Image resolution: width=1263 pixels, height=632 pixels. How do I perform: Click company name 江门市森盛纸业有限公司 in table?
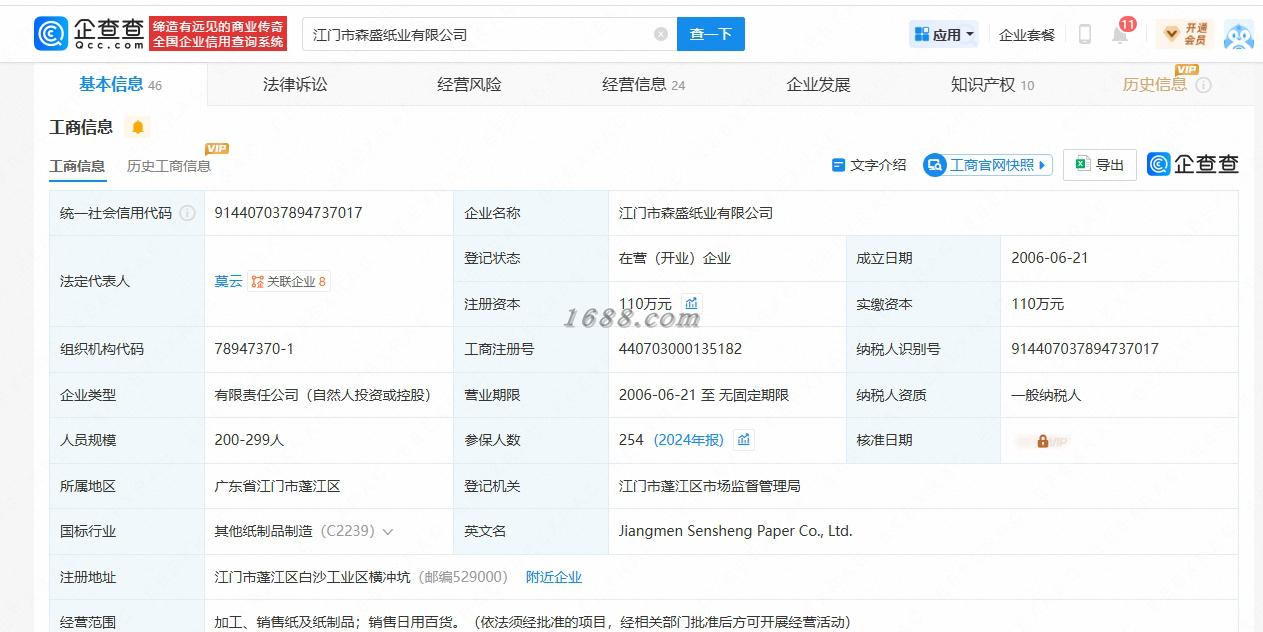[x=696, y=213]
